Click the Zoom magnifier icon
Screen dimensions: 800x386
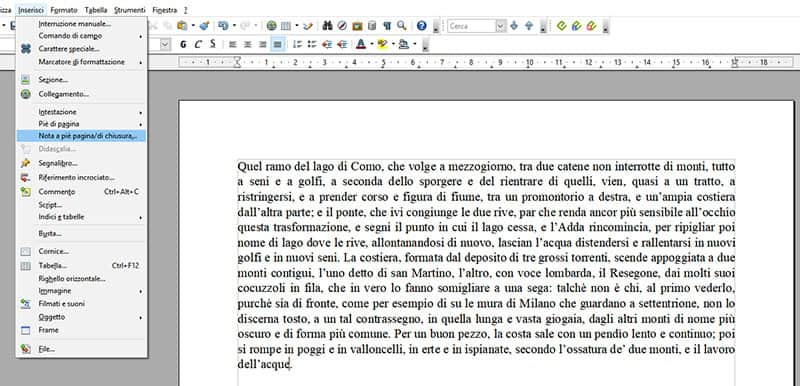pyautogui.click(x=402, y=25)
